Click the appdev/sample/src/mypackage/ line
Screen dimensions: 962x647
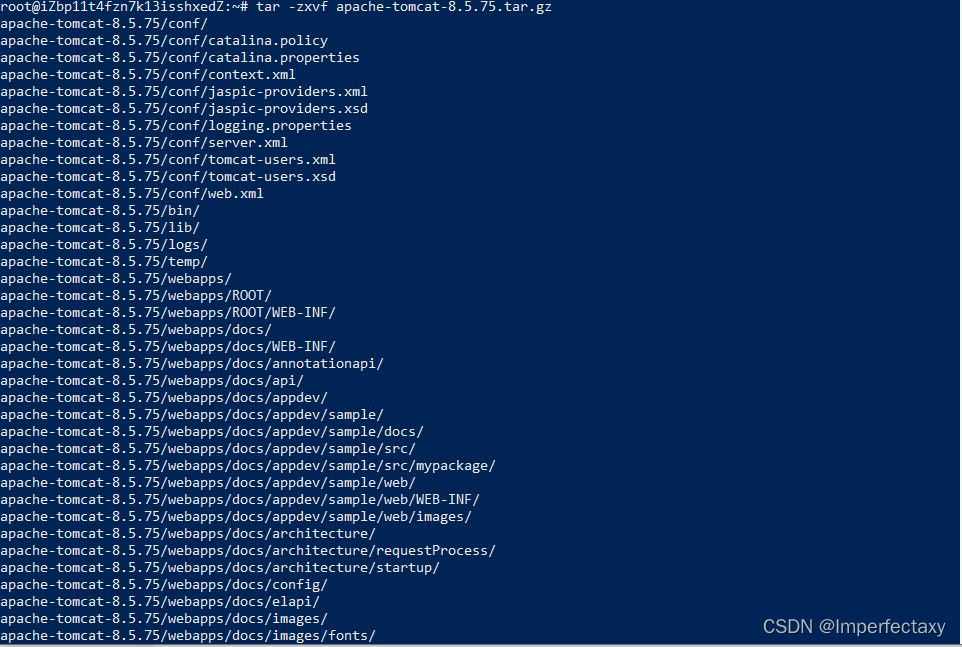click(248, 465)
